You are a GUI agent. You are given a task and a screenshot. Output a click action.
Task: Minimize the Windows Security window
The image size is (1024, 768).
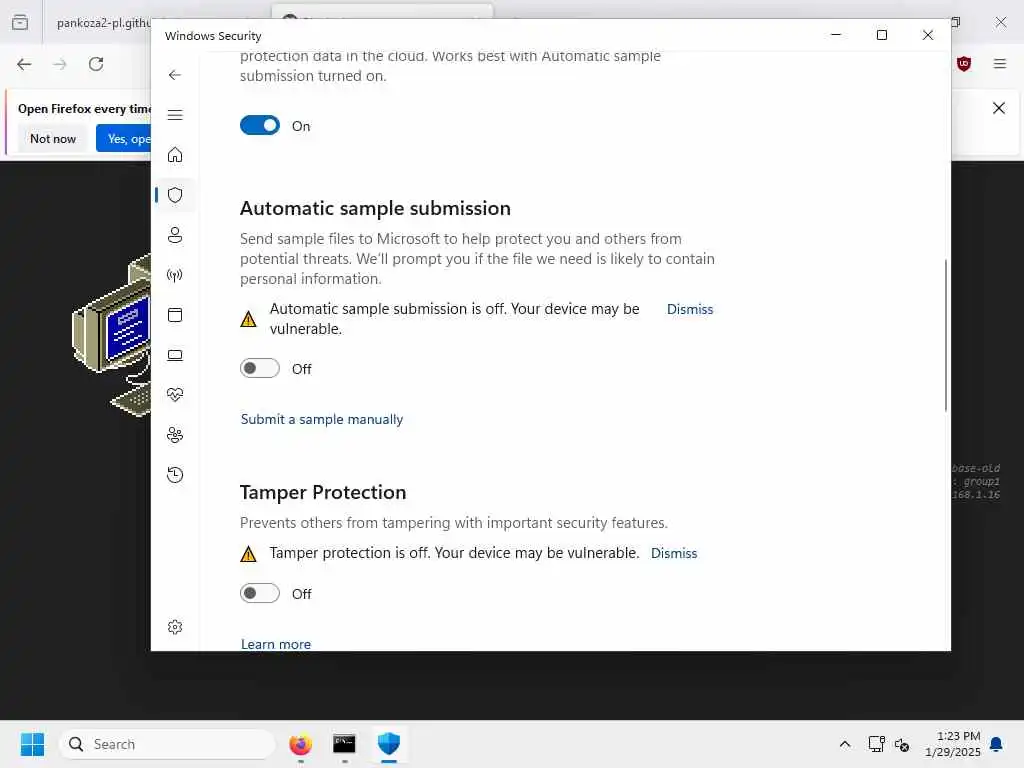tap(836, 35)
